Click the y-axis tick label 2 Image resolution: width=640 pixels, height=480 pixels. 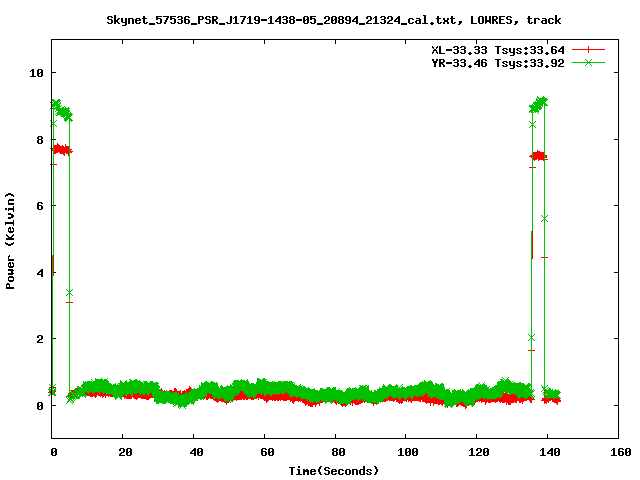[x=40, y=339]
